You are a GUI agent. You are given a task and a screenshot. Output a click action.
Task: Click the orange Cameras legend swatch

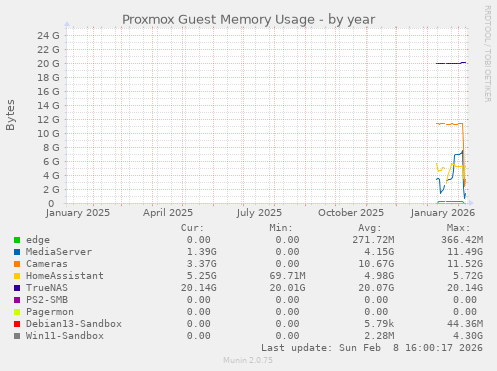pyautogui.click(x=17, y=264)
